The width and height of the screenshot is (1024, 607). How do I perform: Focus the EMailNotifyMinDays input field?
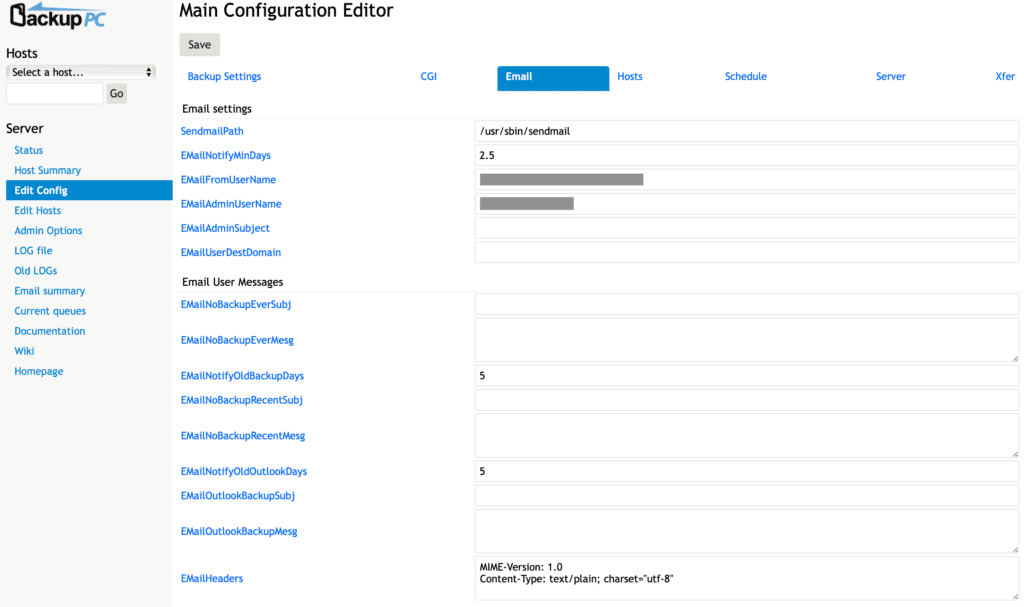746,156
